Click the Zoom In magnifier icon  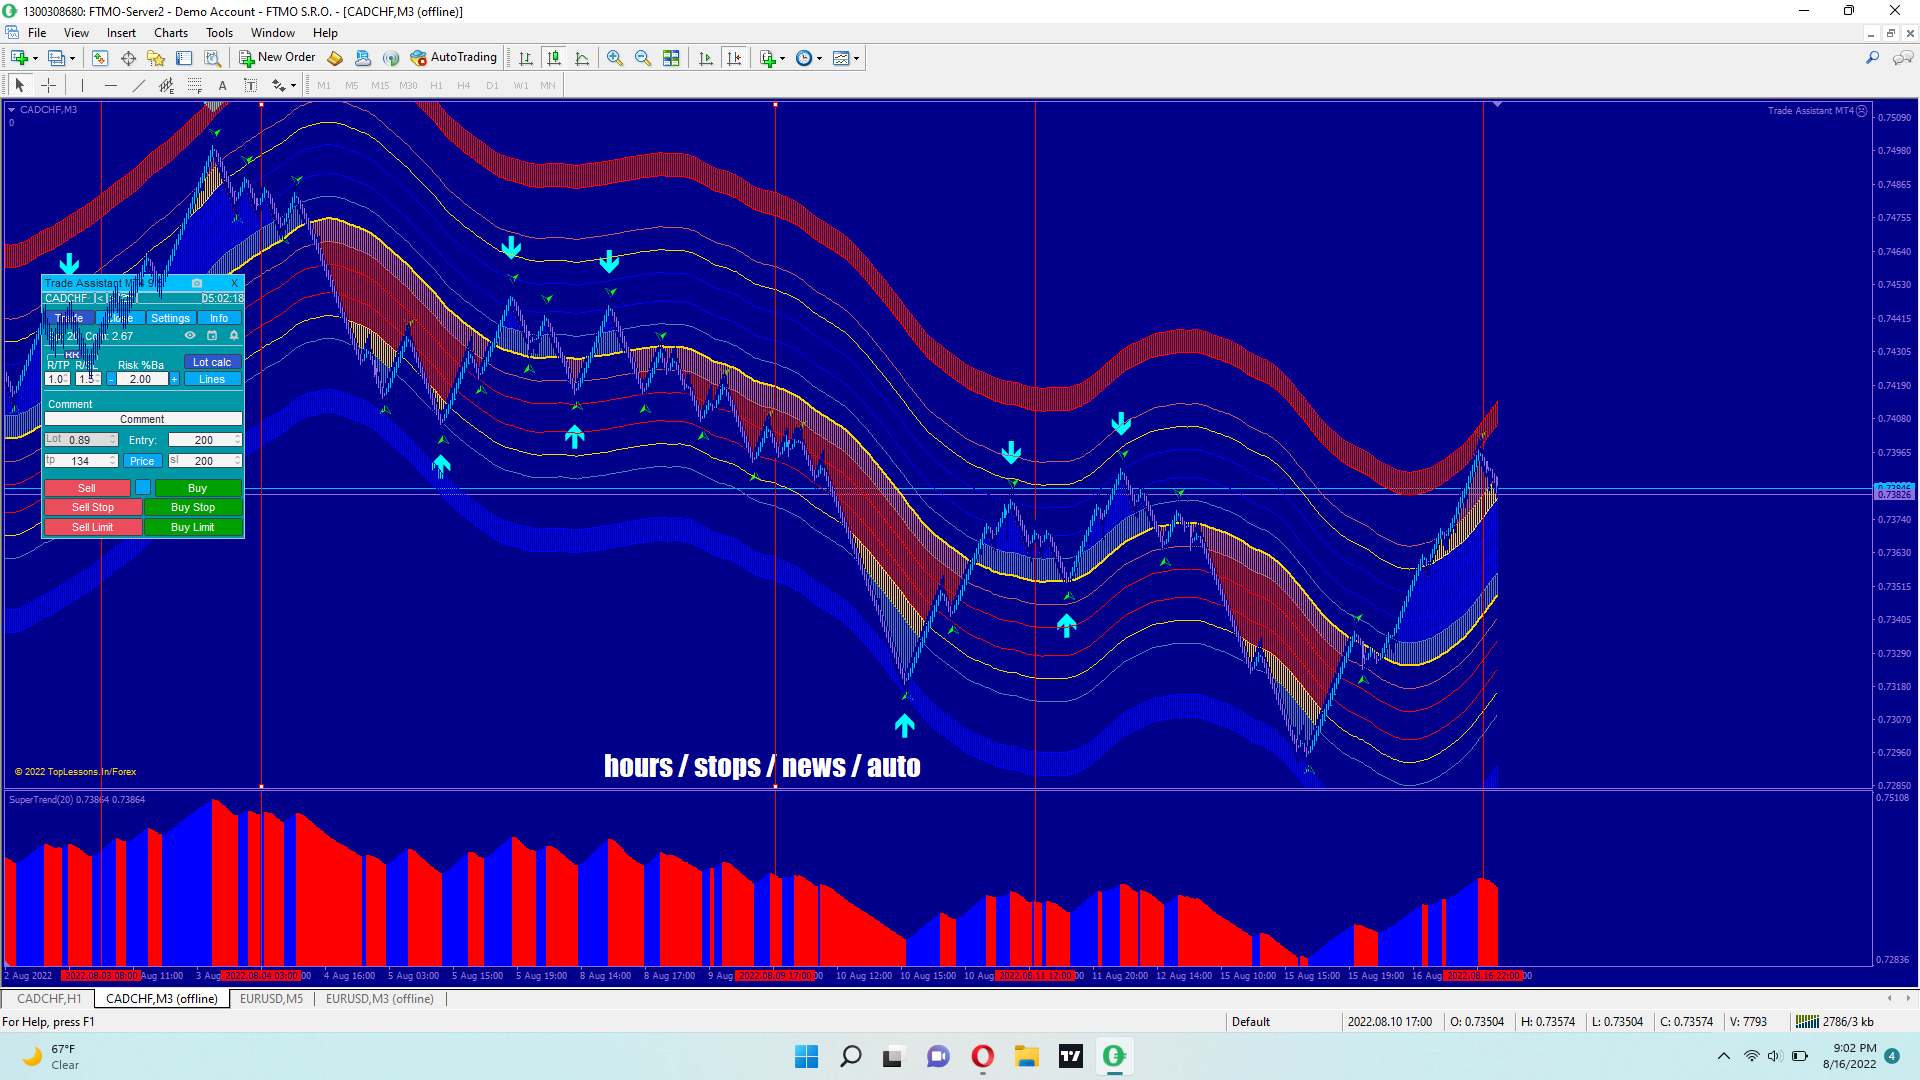(615, 58)
